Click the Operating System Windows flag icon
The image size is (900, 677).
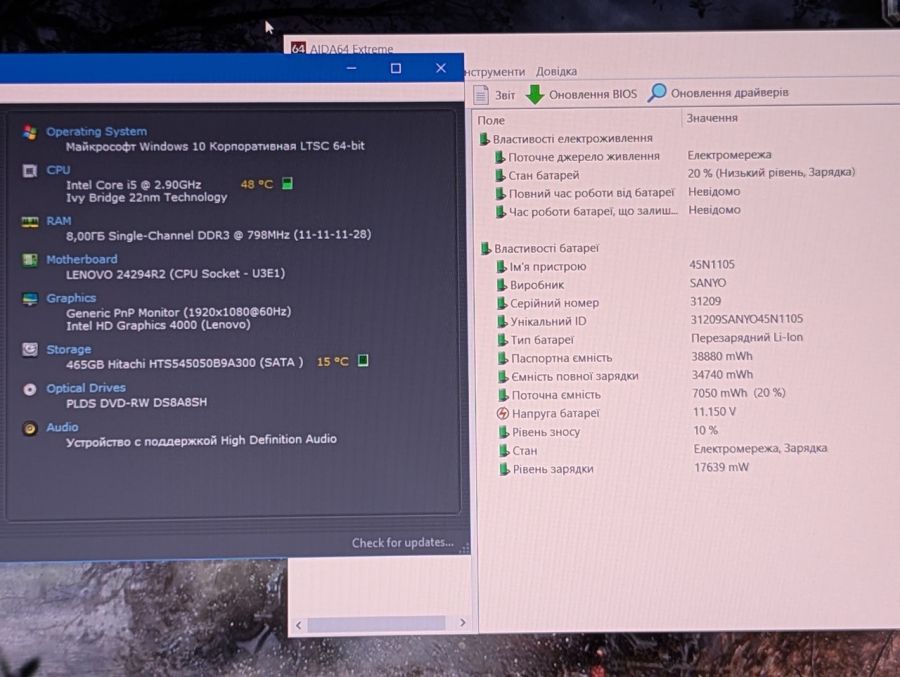(30, 132)
